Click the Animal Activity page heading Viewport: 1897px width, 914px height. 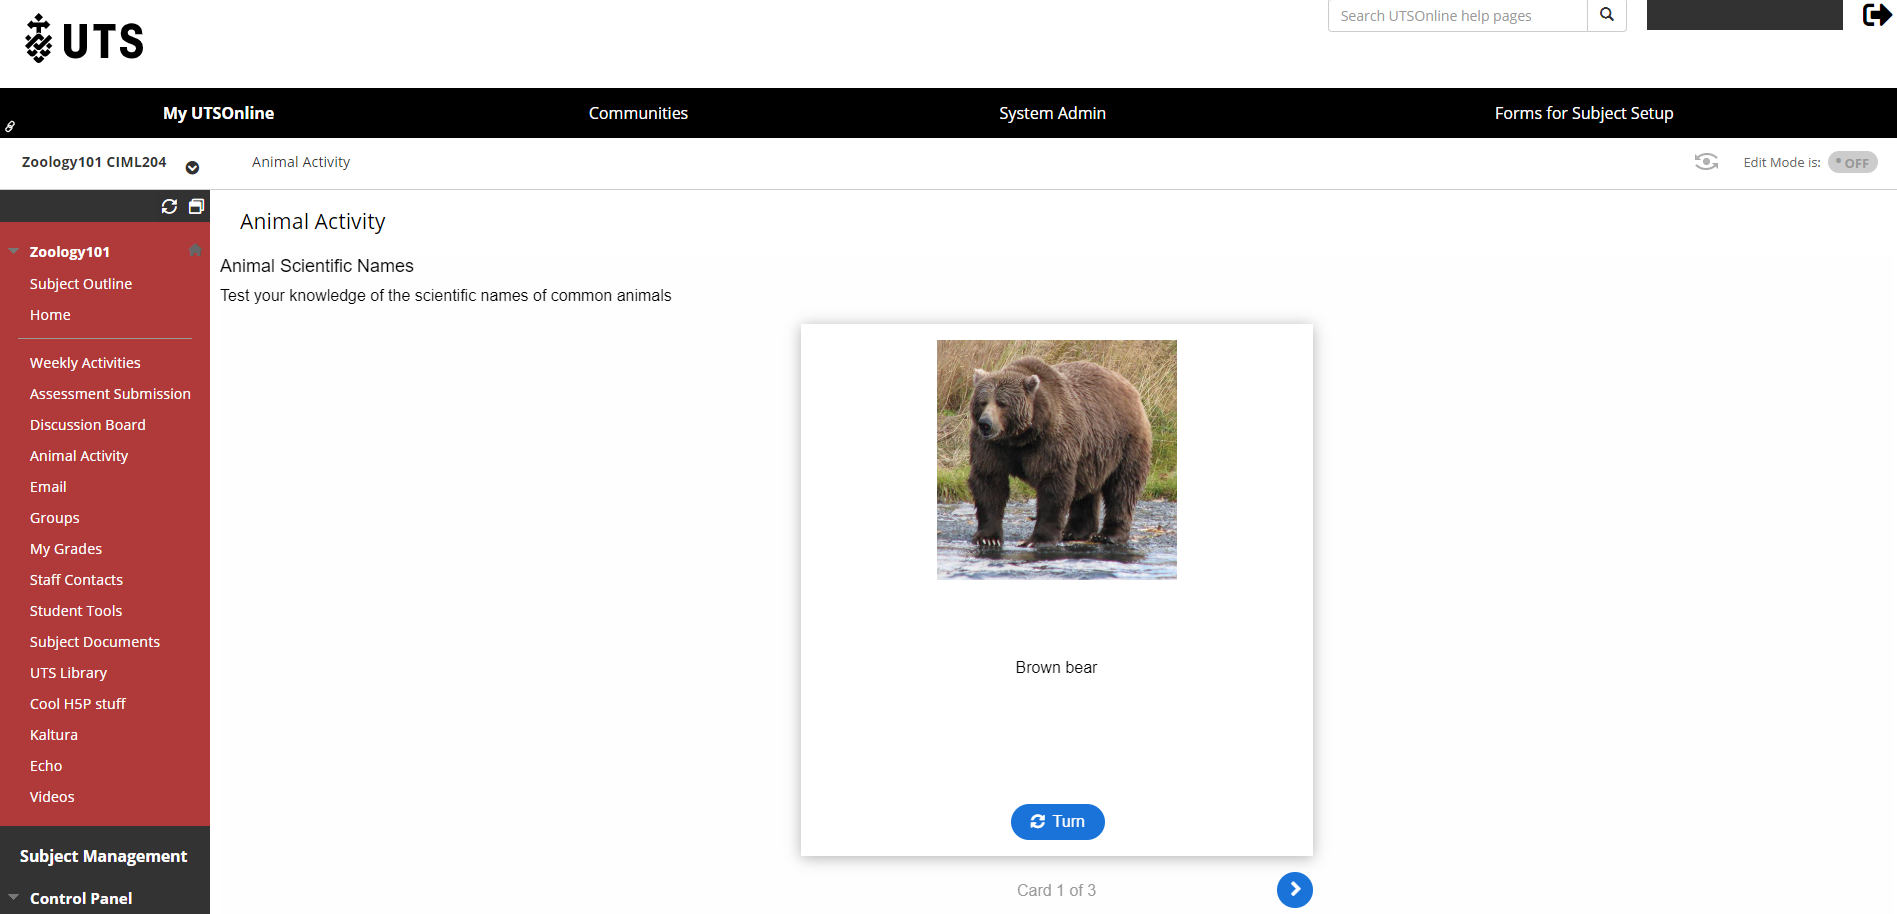point(313,222)
